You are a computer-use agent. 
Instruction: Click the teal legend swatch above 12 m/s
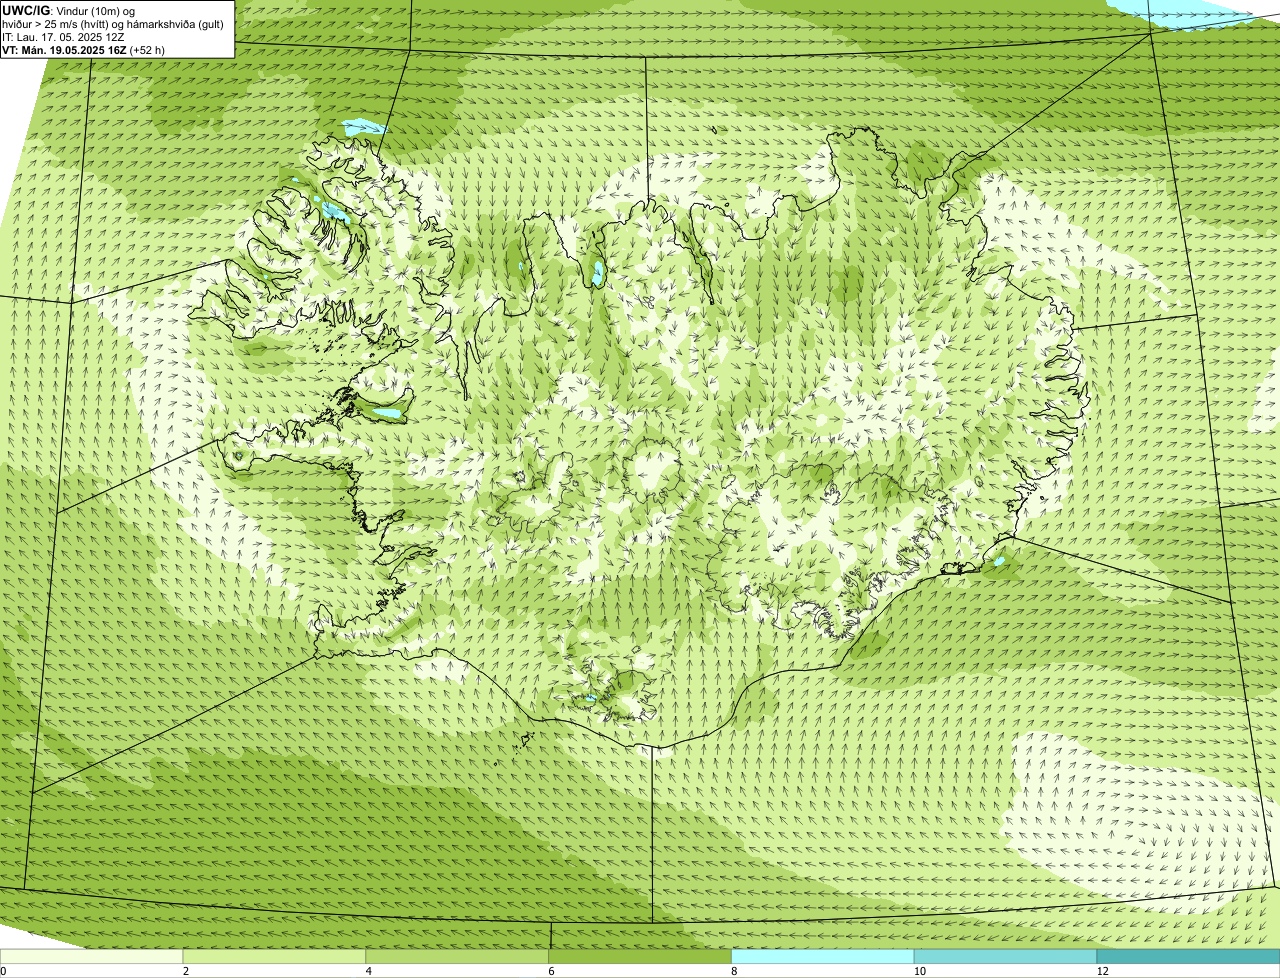pyautogui.click(x=1189, y=956)
